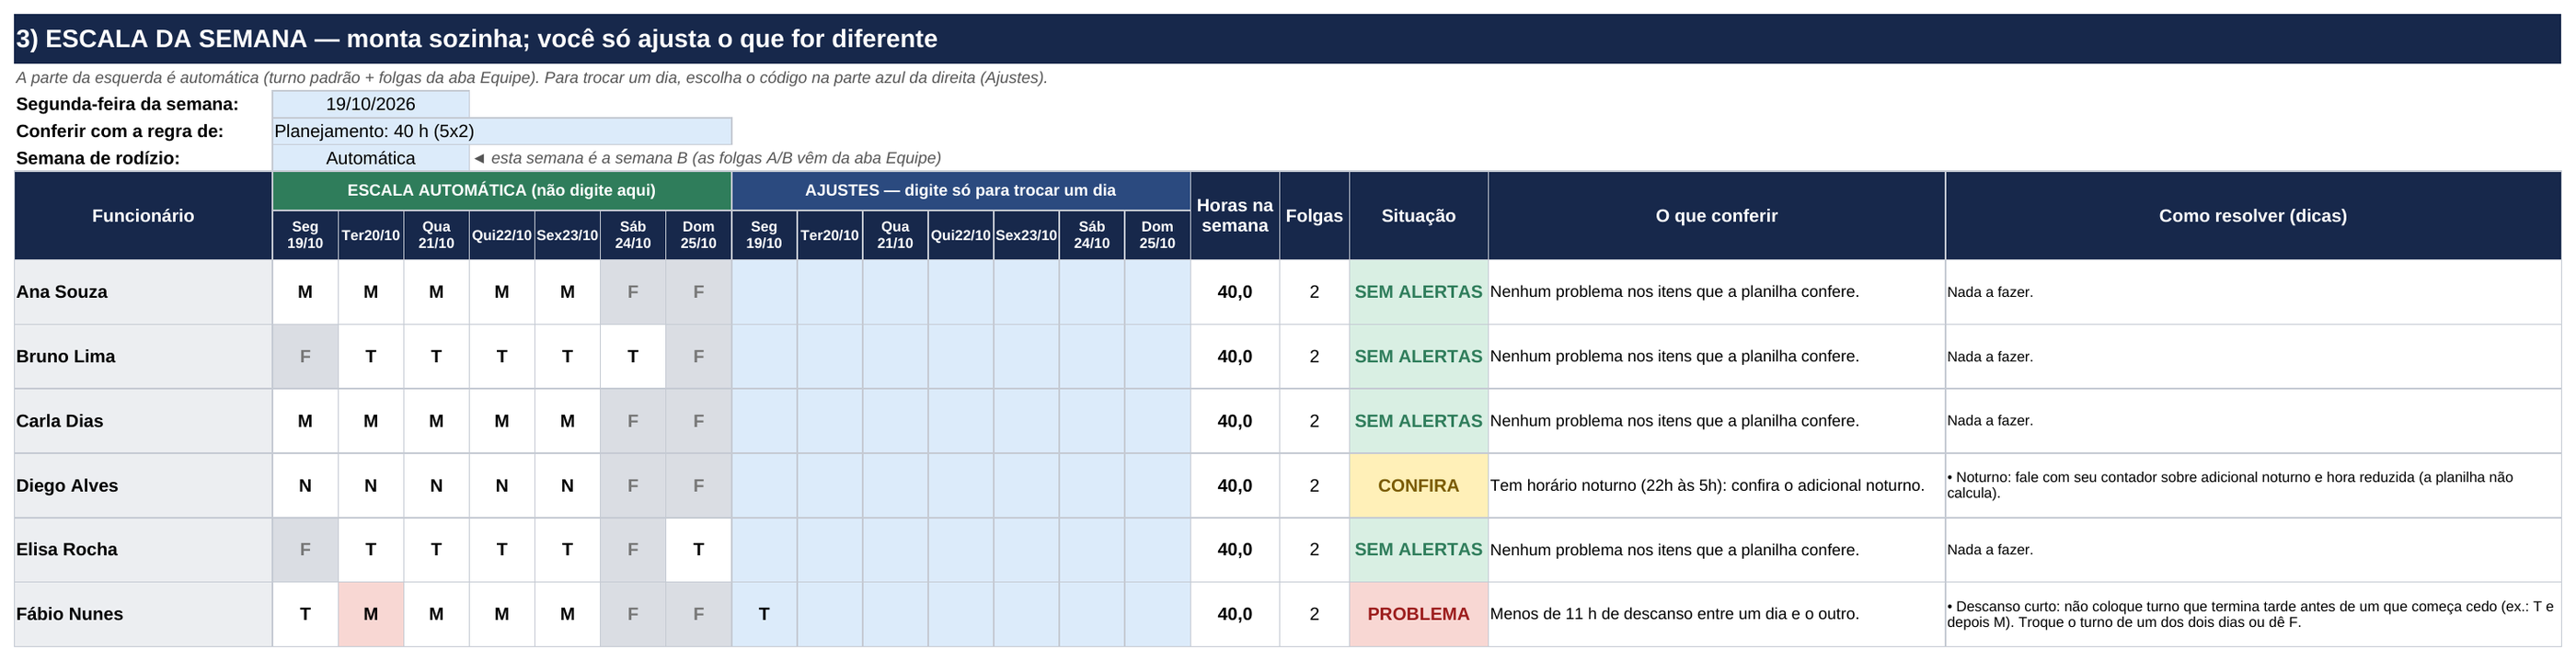Select the Monday date cell 19/10/2026

point(370,104)
